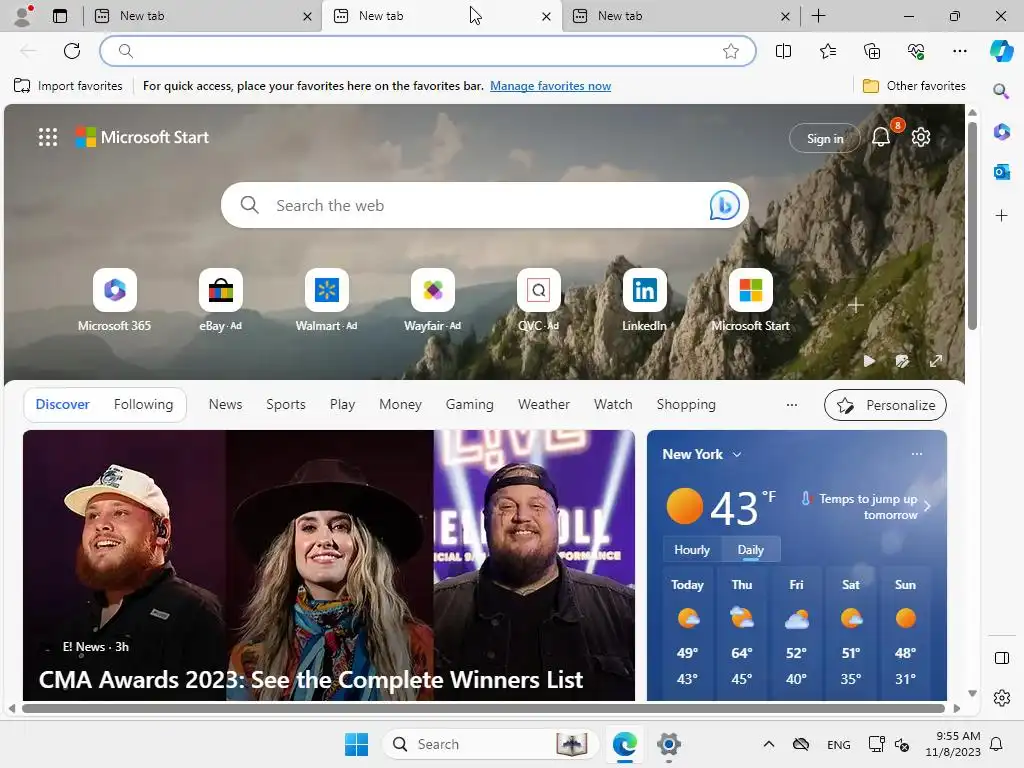
Task: Play the background video
Action: point(869,361)
